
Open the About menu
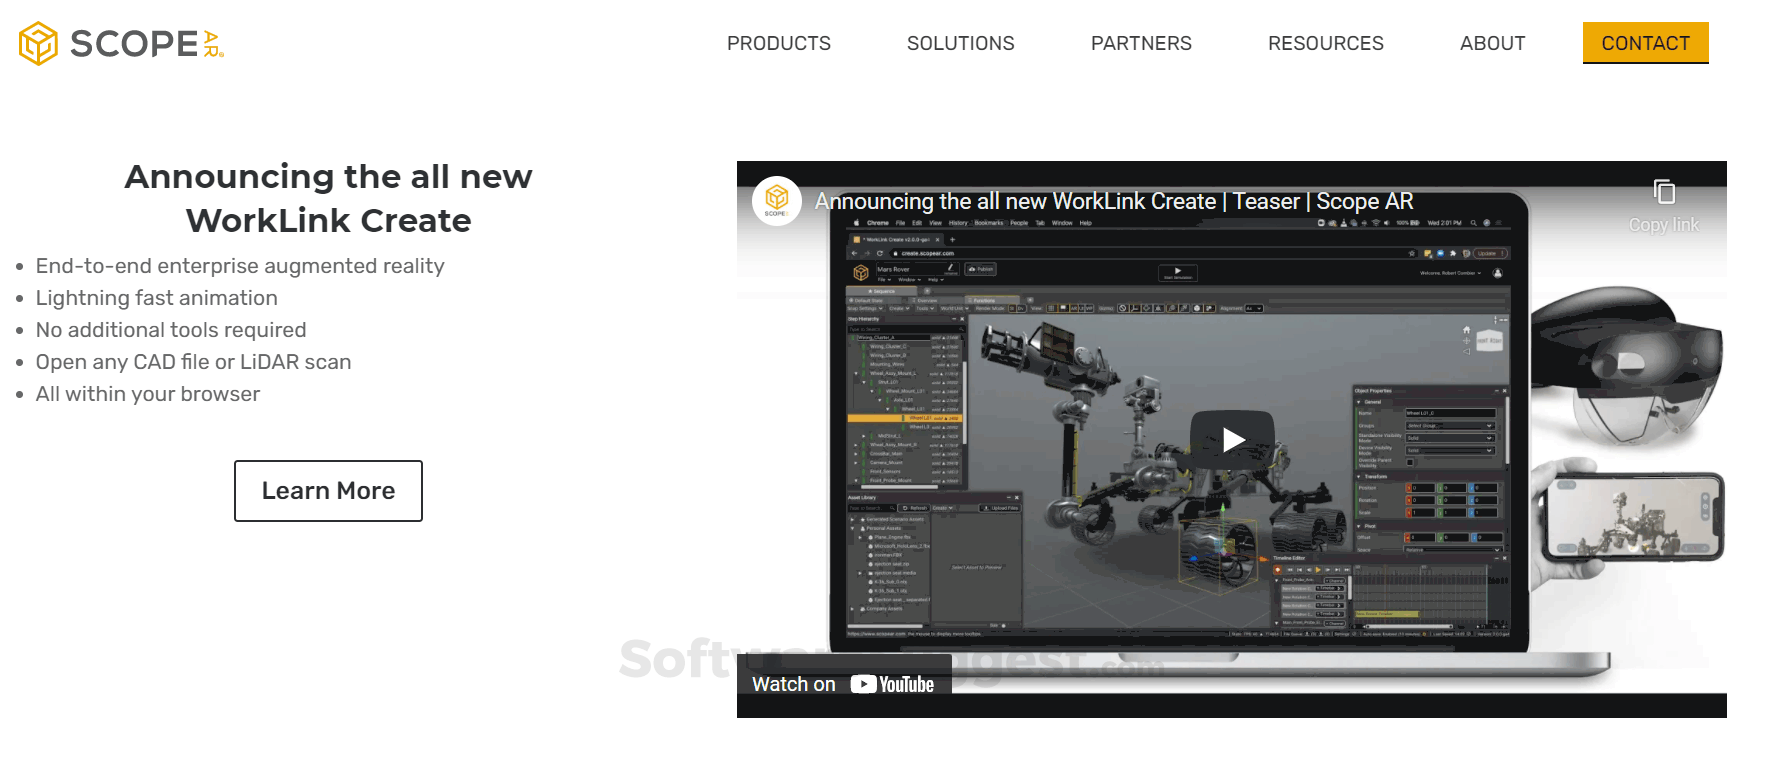1493,43
